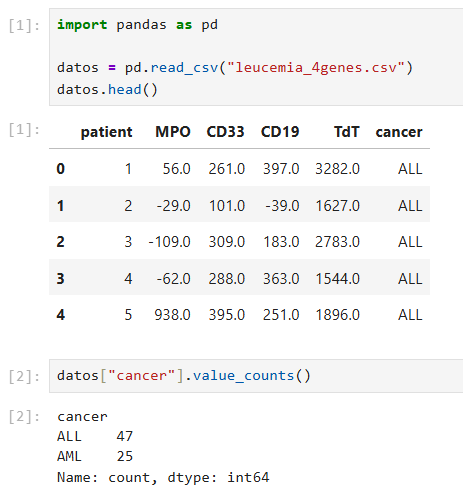Click the input prompt [1] of first cell

24,25
